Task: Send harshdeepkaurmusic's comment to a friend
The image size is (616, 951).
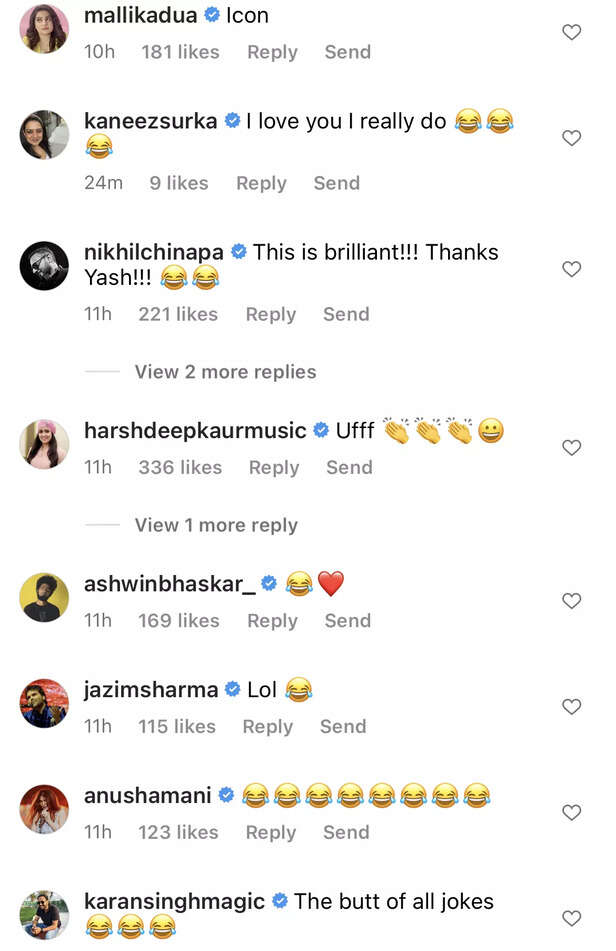Action: pyautogui.click(x=349, y=467)
